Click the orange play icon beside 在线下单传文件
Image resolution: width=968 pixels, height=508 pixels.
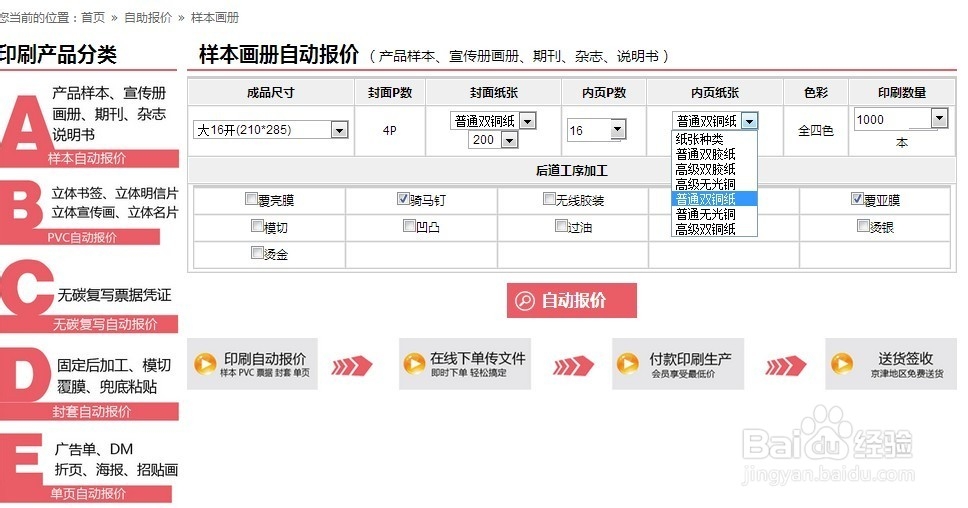point(414,364)
